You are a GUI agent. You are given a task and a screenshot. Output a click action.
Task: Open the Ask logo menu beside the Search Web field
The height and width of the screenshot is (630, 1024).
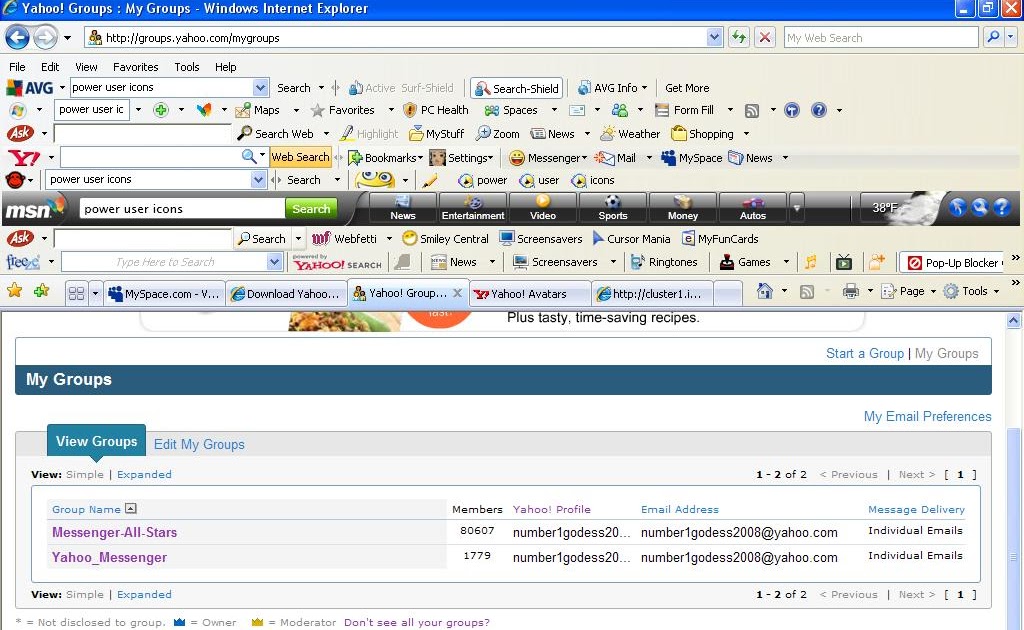click(x=20, y=134)
